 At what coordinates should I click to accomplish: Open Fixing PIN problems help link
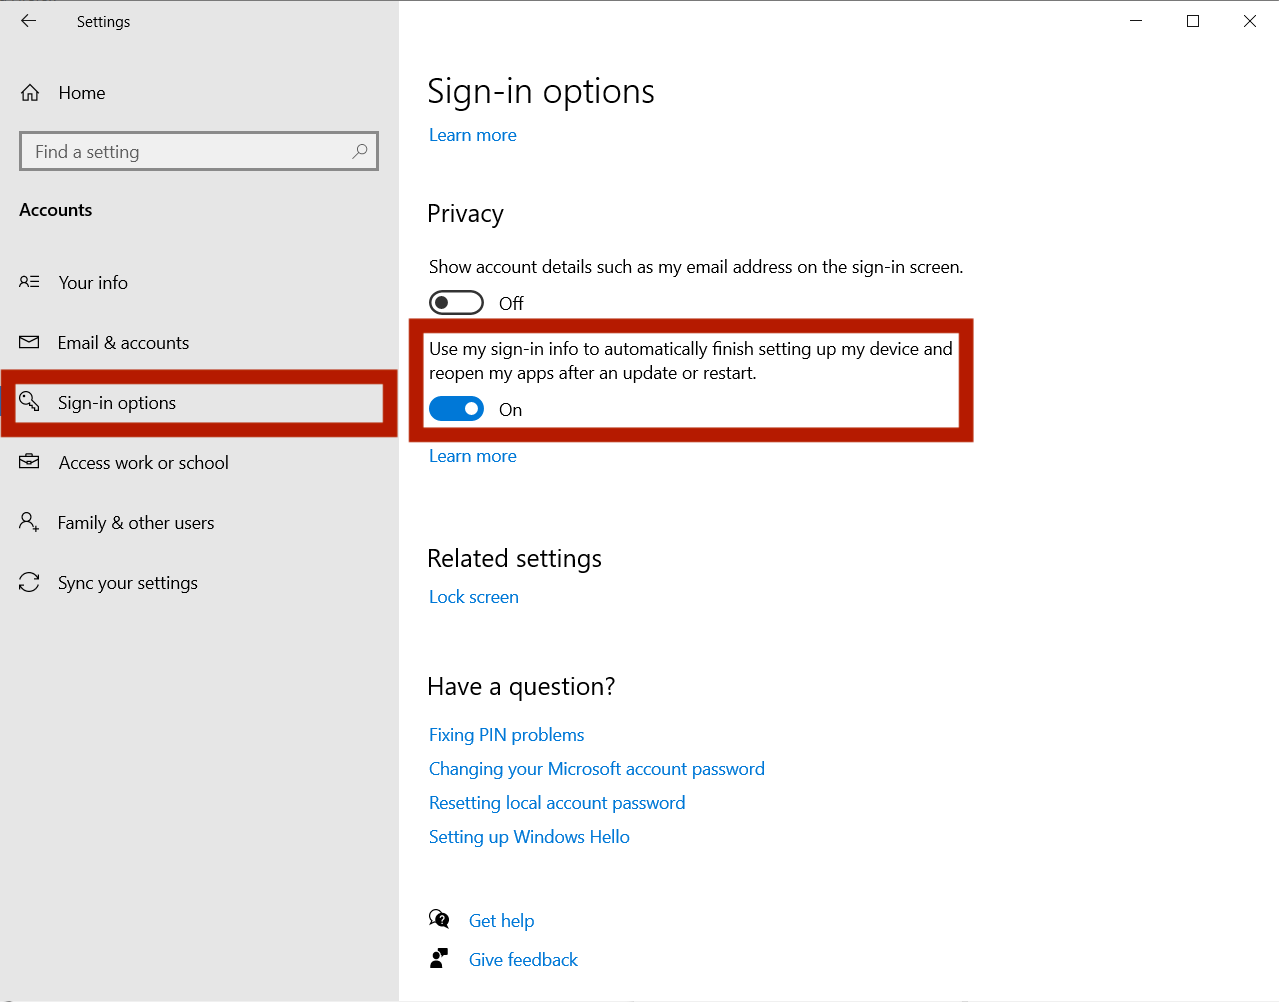pos(507,735)
